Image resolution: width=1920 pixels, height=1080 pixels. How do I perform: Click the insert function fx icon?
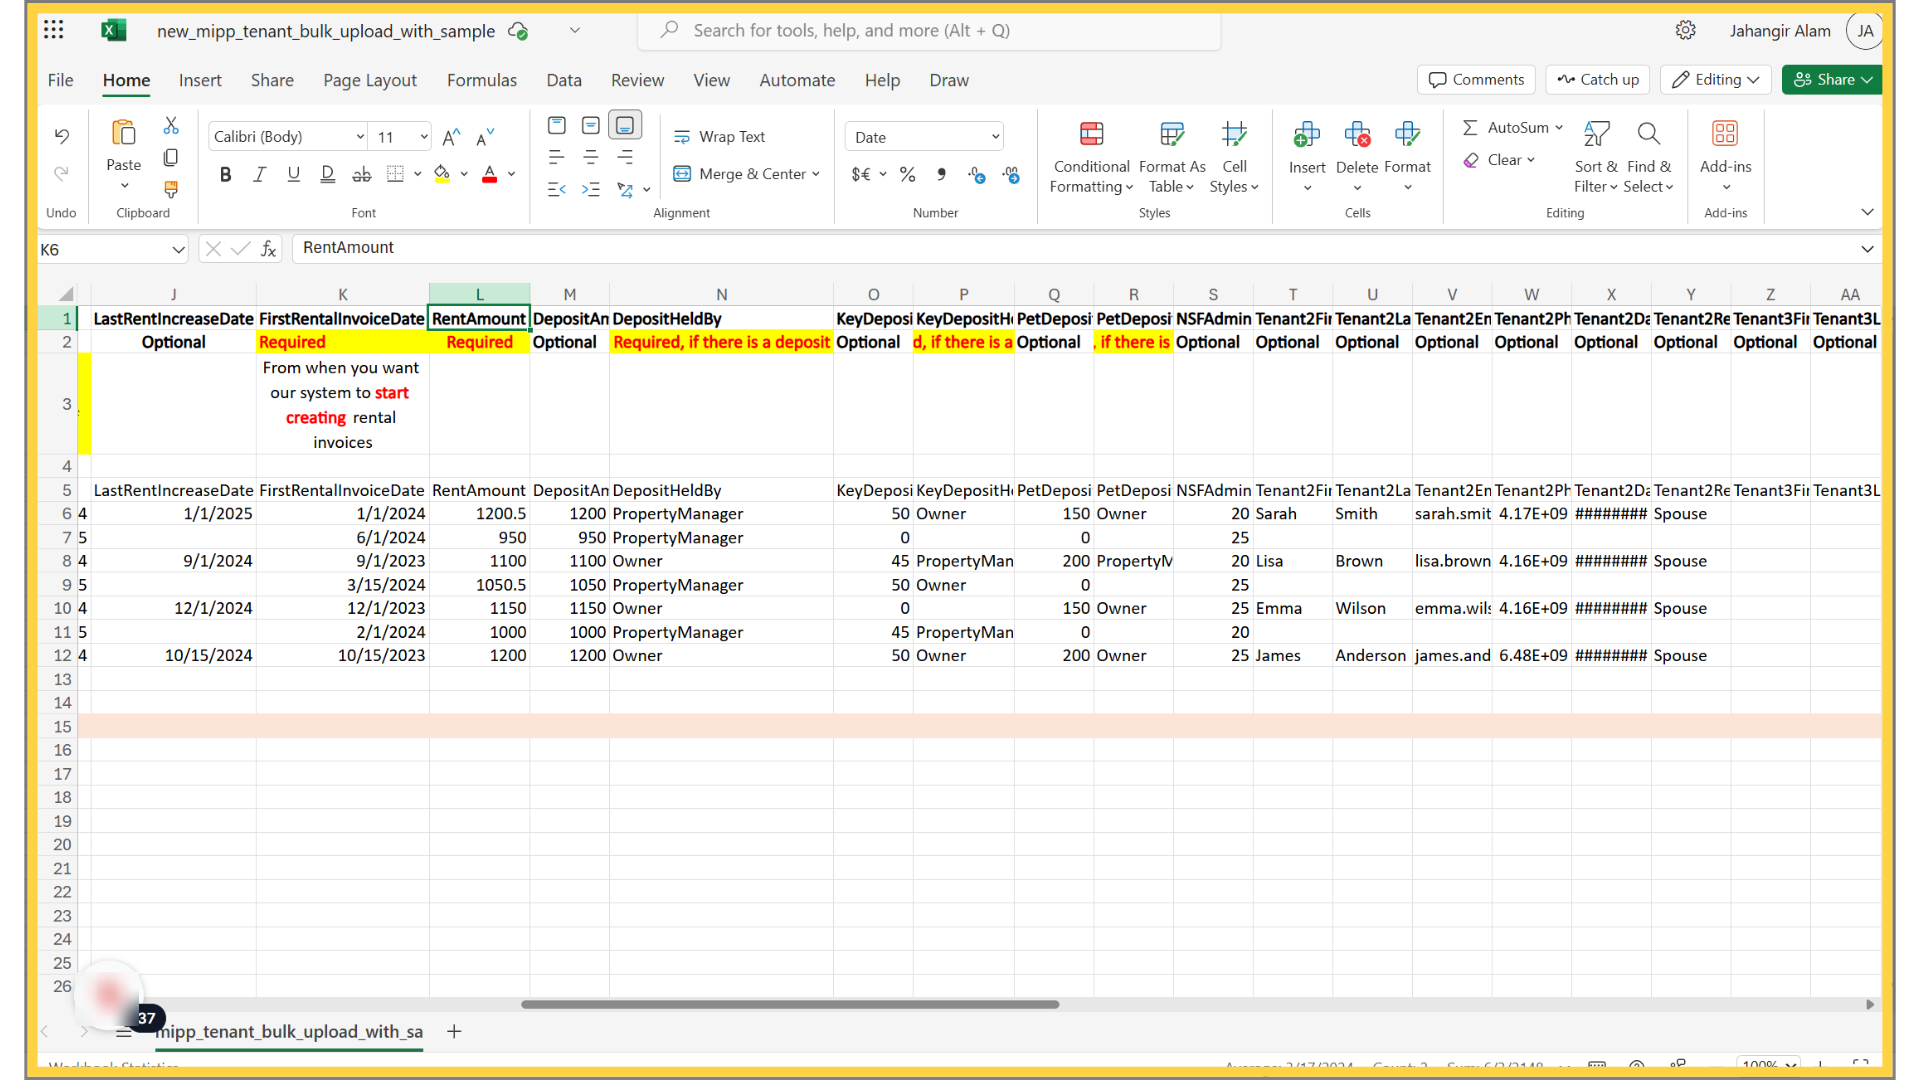269,249
